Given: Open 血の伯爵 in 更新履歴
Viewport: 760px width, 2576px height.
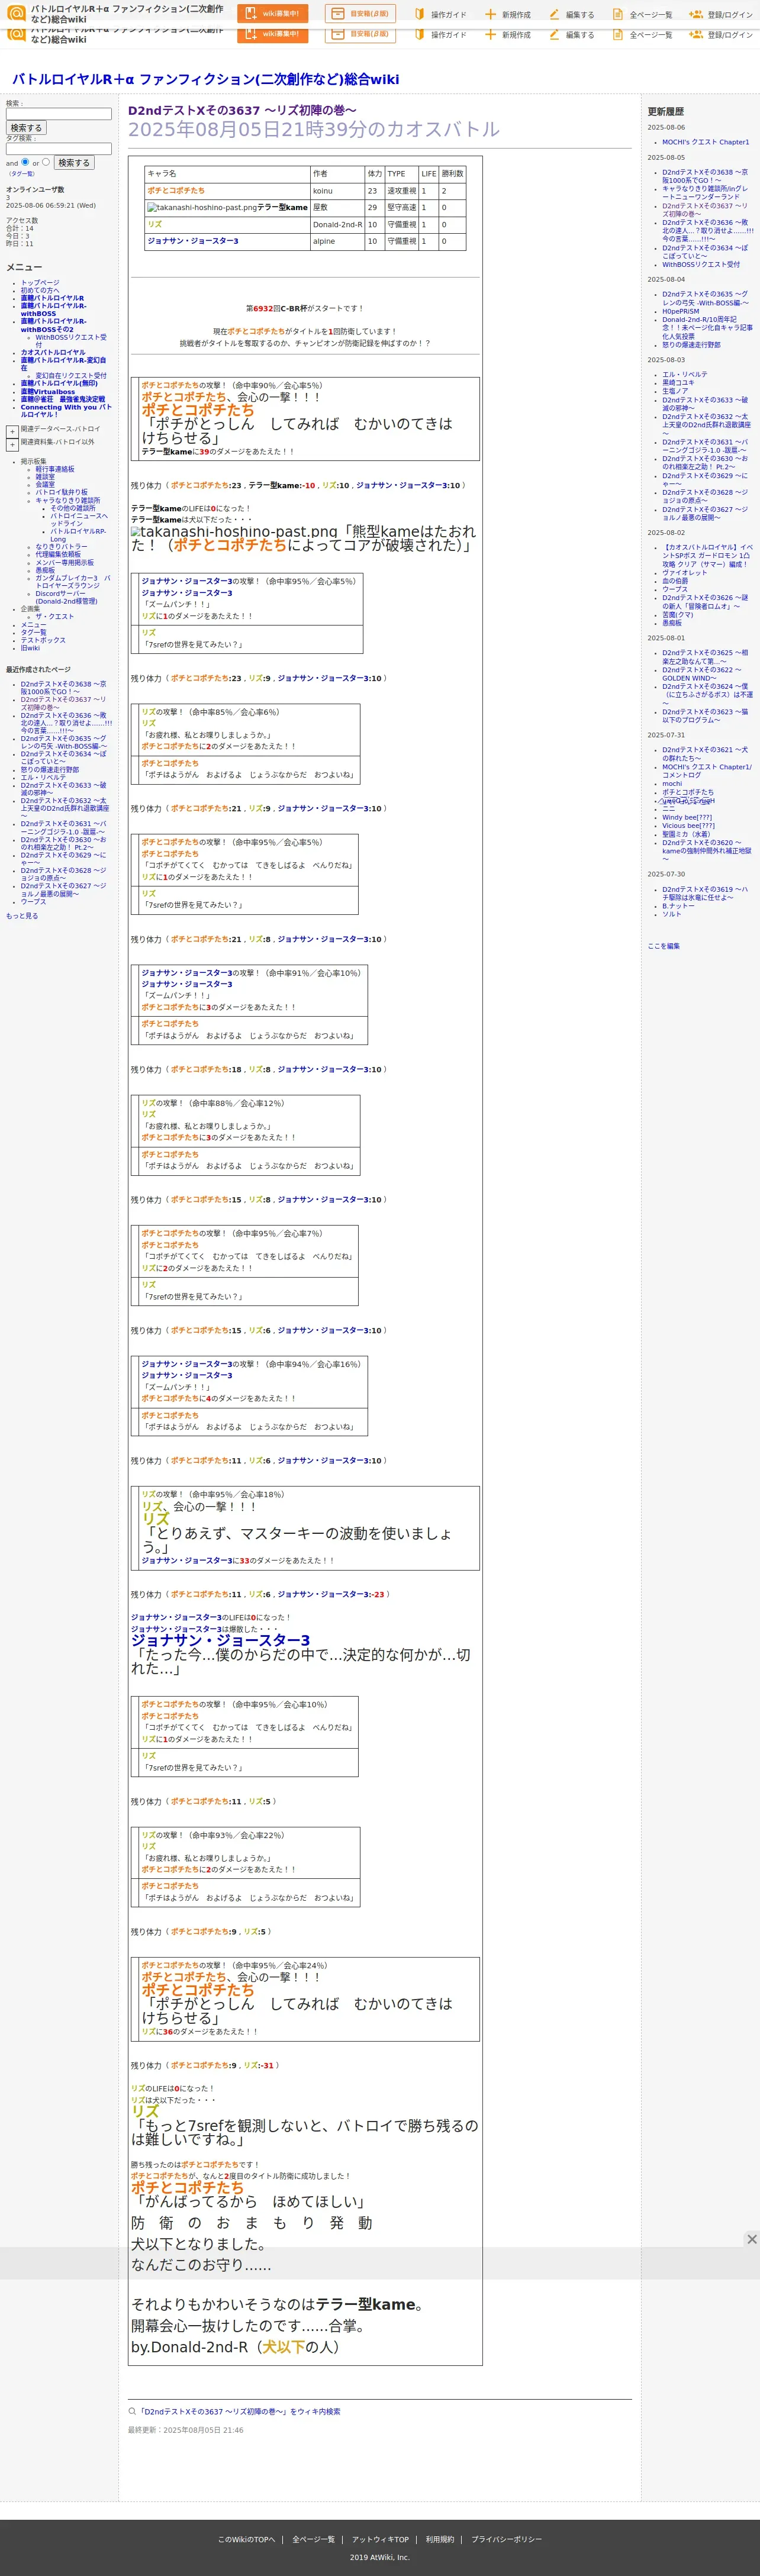Looking at the screenshot, I should tap(675, 581).
